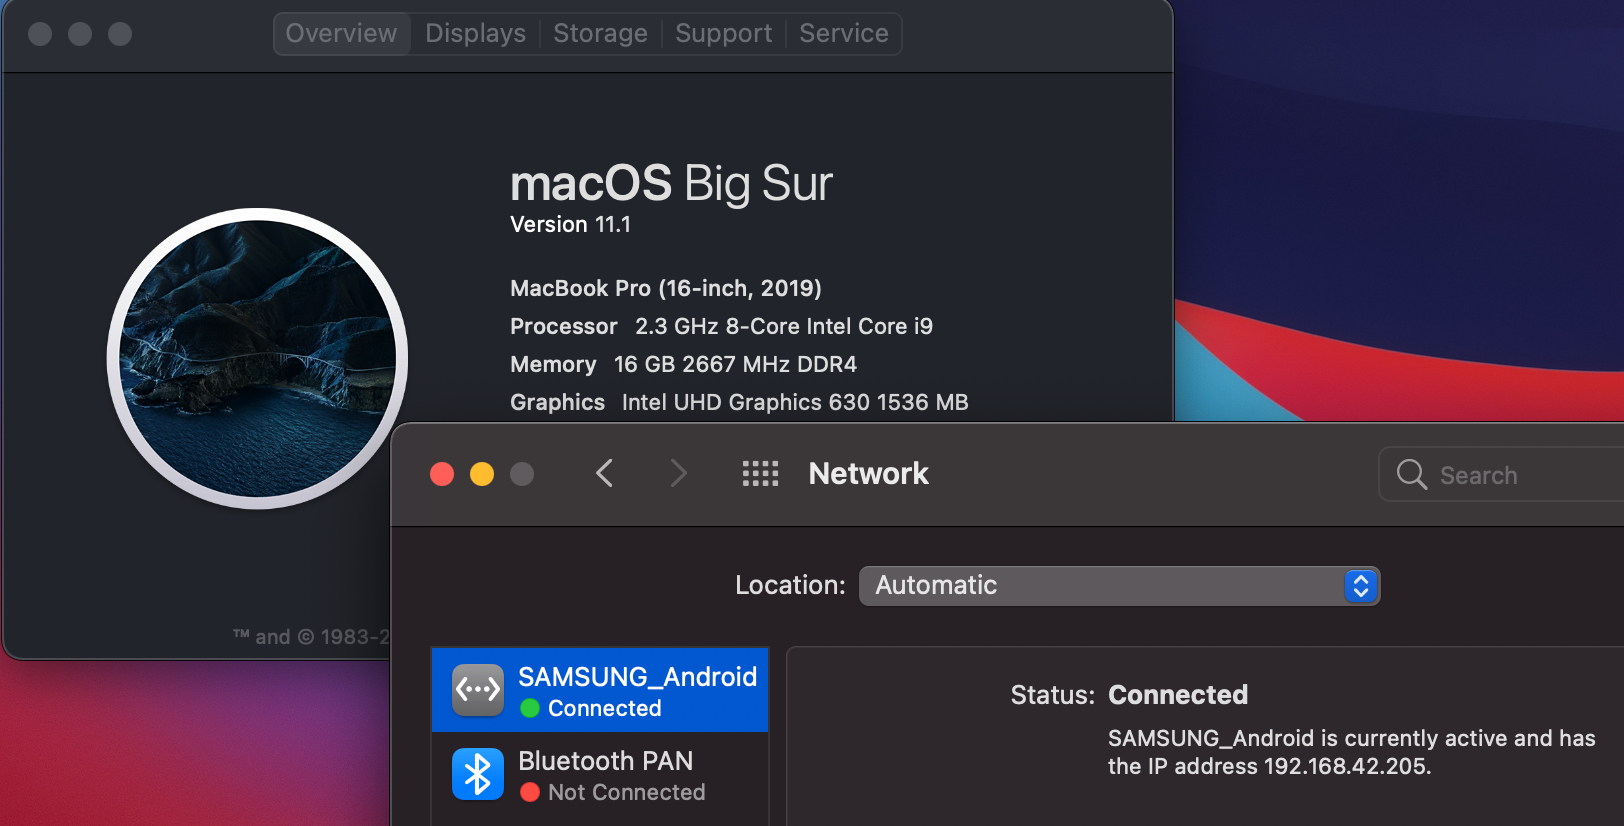
Task: Click the magnifying glass search icon
Action: [x=1411, y=474]
